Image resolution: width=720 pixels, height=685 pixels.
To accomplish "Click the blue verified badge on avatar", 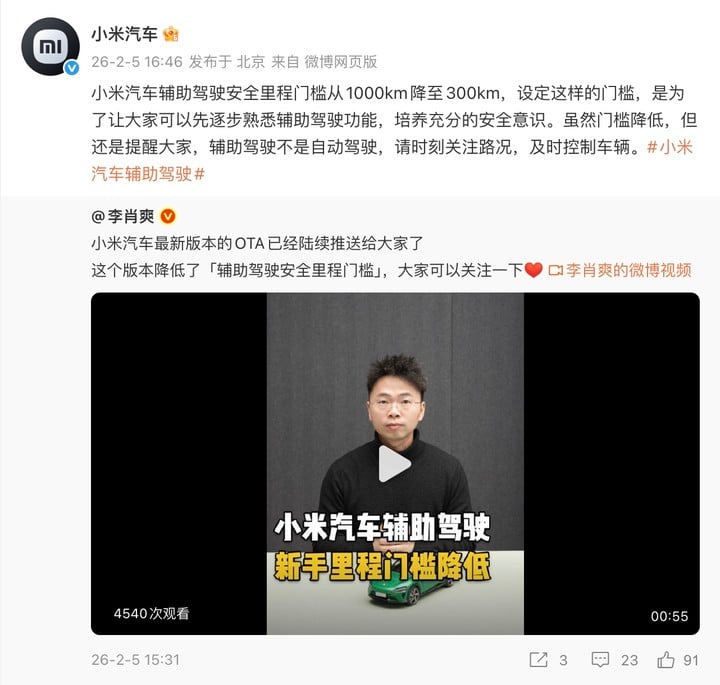I will pyautogui.click(x=72, y=68).
